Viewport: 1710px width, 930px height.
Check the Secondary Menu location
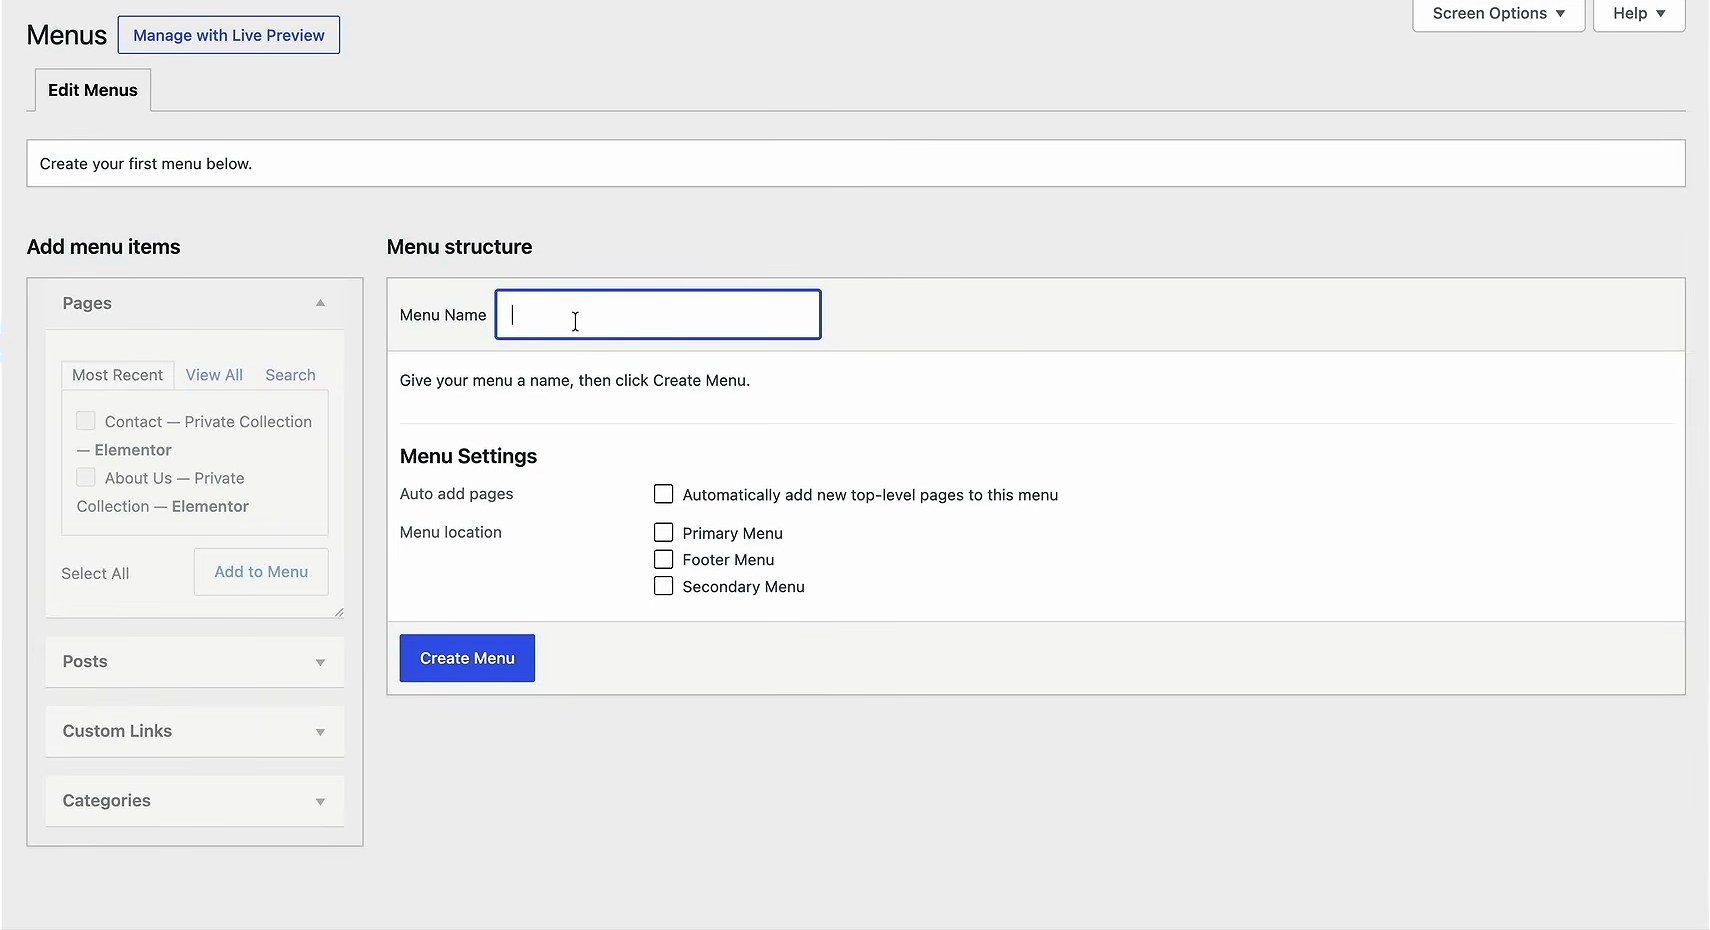[663, 586]
